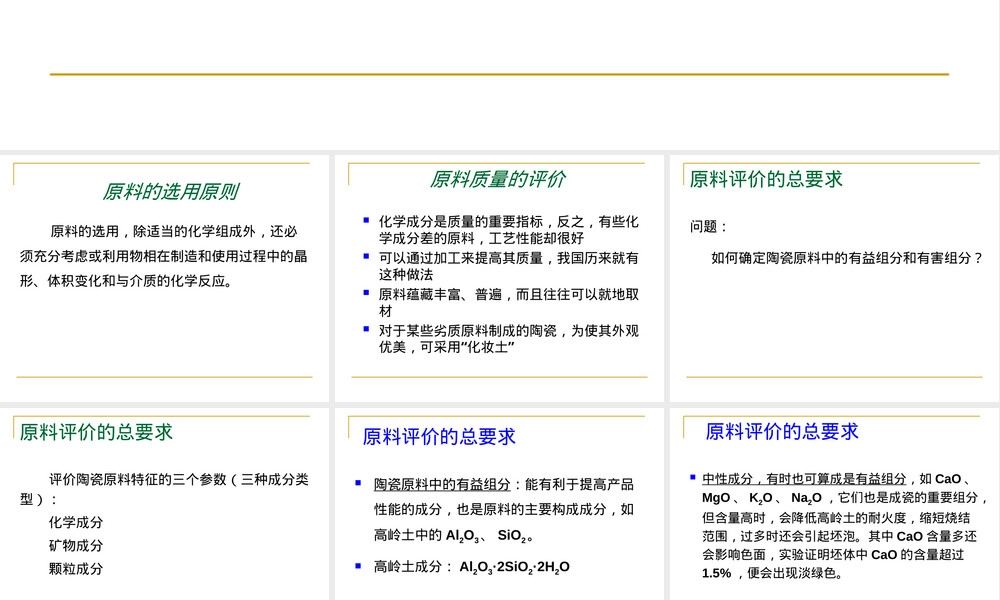The image size is (1000, 600).
Task: Click the green title 原料评价的总要求 above 问题：
Action: [766, 179]
